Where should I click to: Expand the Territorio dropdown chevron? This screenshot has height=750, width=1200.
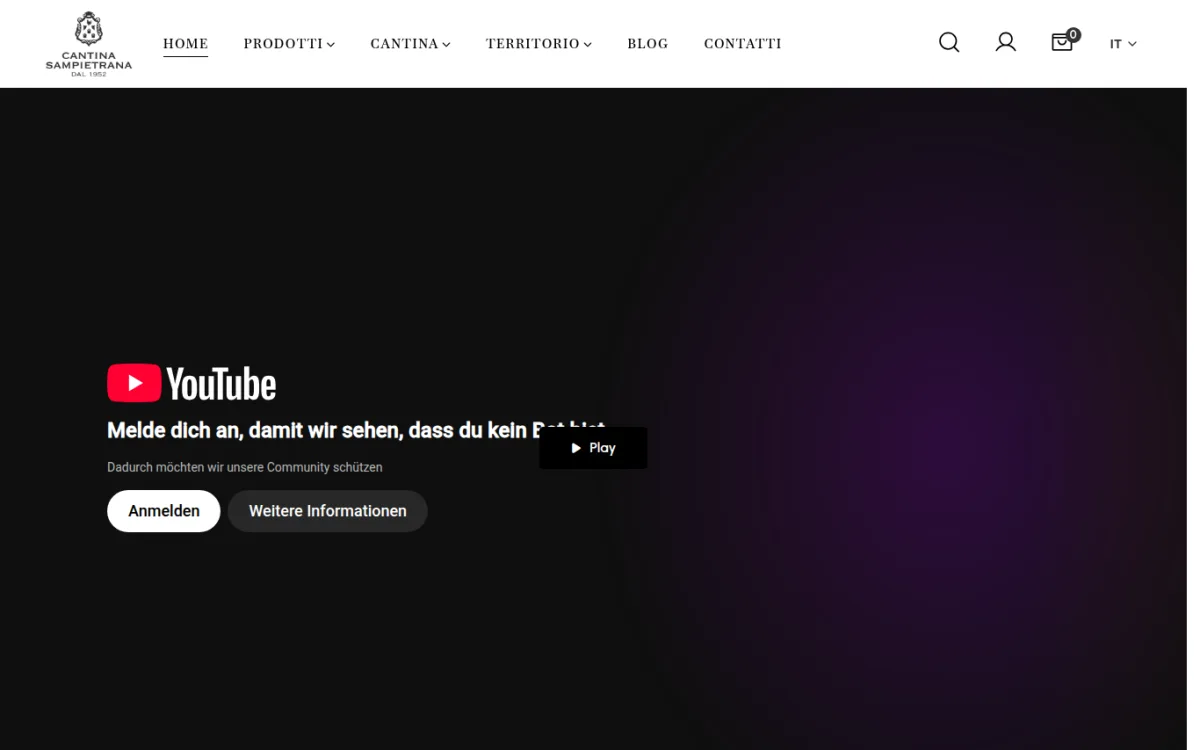[588, 44]
